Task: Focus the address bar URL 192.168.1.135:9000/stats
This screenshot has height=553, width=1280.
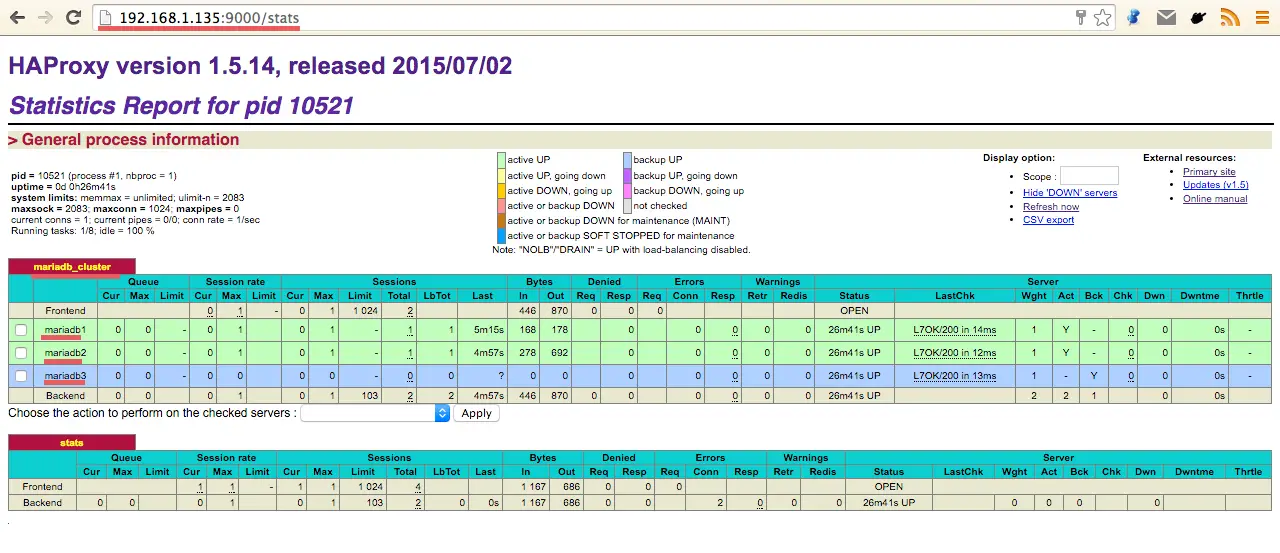Action: tap(208, 18)
